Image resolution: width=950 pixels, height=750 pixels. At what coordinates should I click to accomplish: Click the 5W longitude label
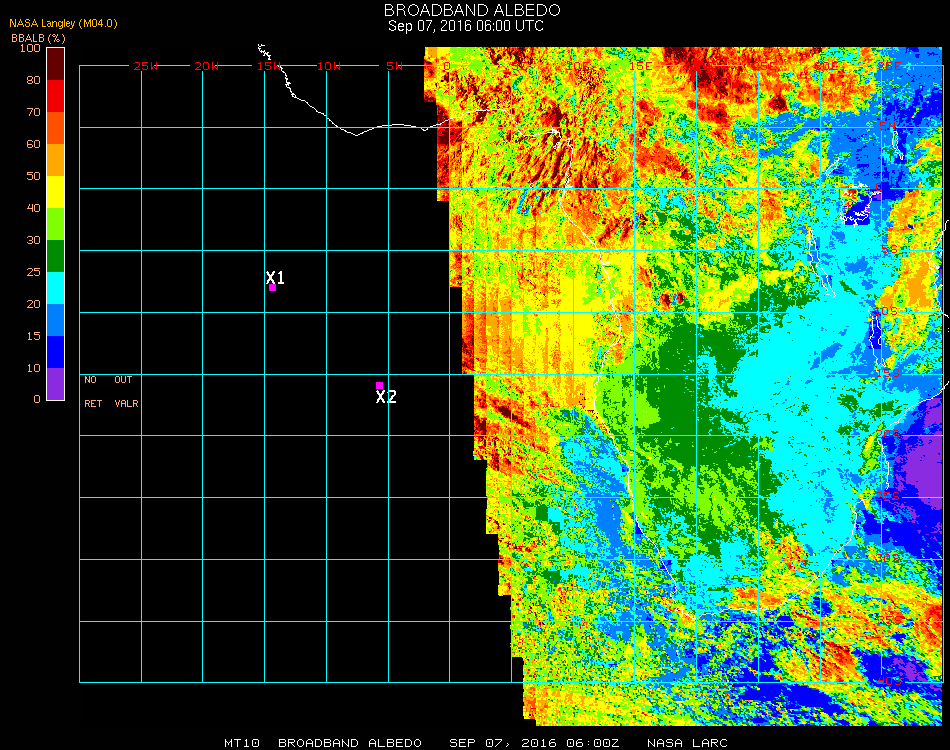[394, 66]
